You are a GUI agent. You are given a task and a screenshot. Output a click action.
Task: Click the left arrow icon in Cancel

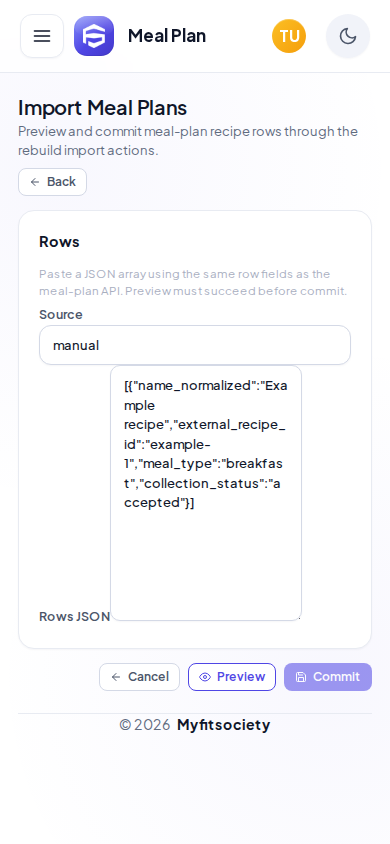pos(116,677)
